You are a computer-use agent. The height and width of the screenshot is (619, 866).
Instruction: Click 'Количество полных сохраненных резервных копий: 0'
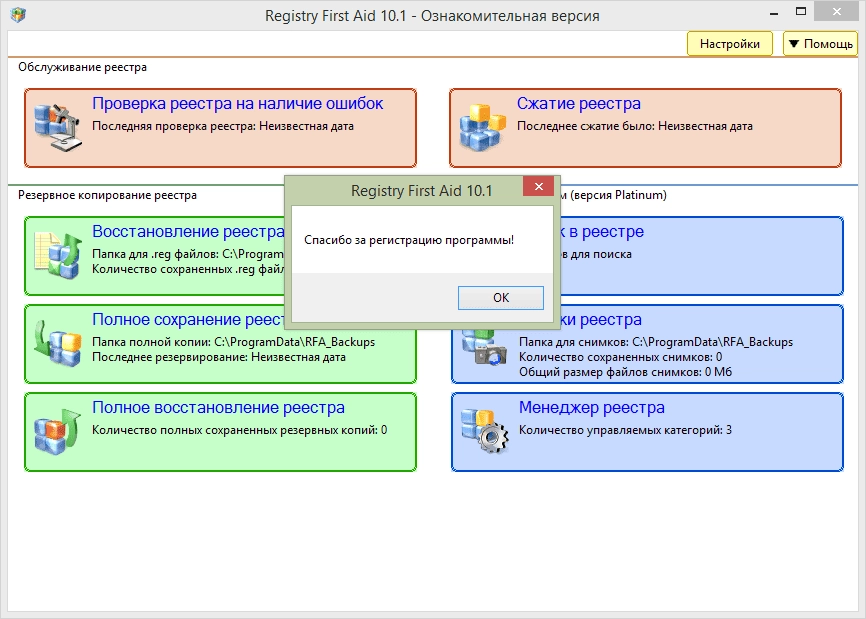point(239,430)
